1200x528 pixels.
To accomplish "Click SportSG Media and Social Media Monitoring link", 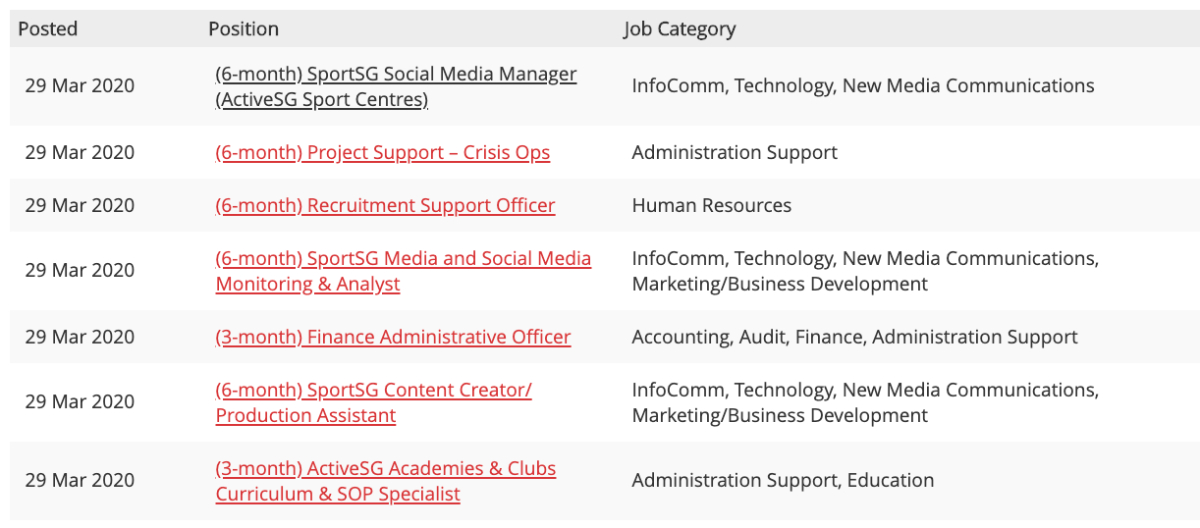I will pyautogui.click(x=403, y=259).
